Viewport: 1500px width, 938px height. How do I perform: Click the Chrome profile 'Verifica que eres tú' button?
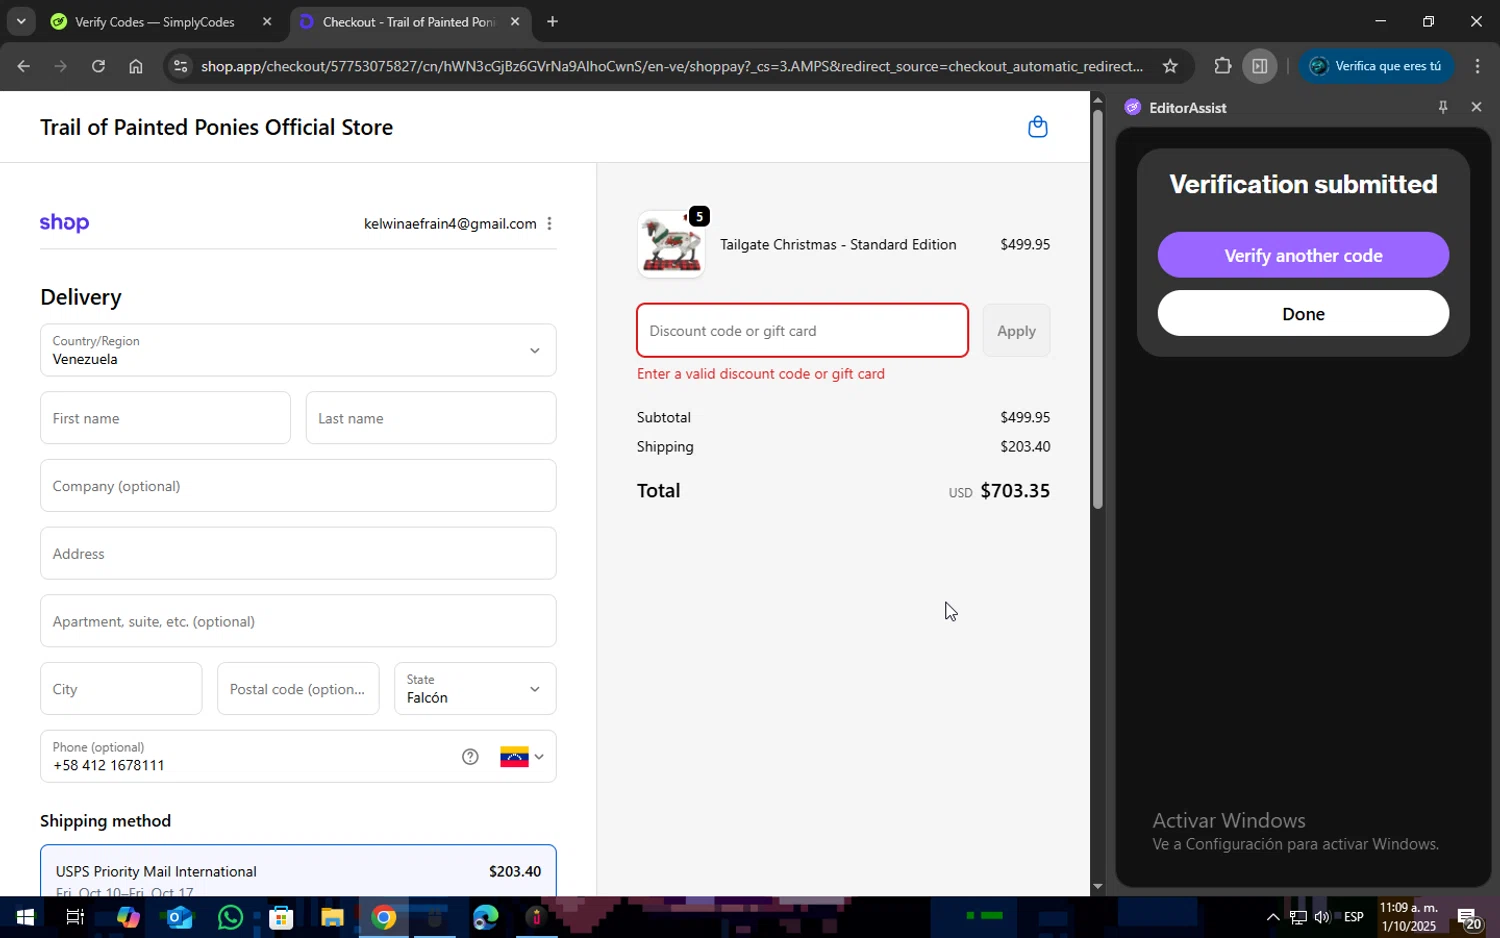1376,66
